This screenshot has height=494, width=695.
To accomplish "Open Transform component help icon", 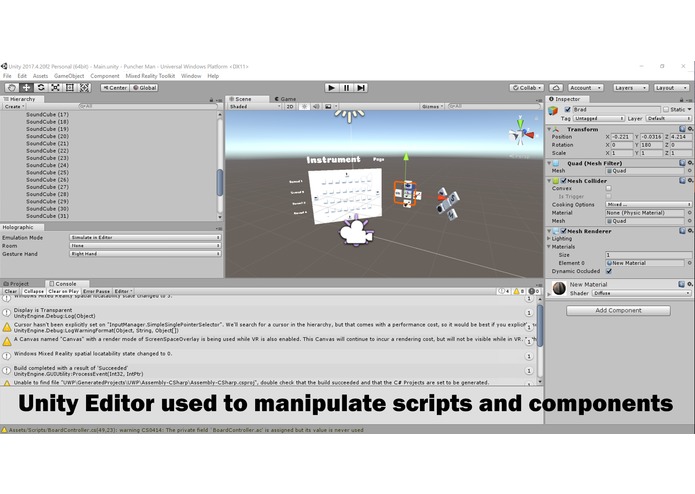I will point(682,129).
